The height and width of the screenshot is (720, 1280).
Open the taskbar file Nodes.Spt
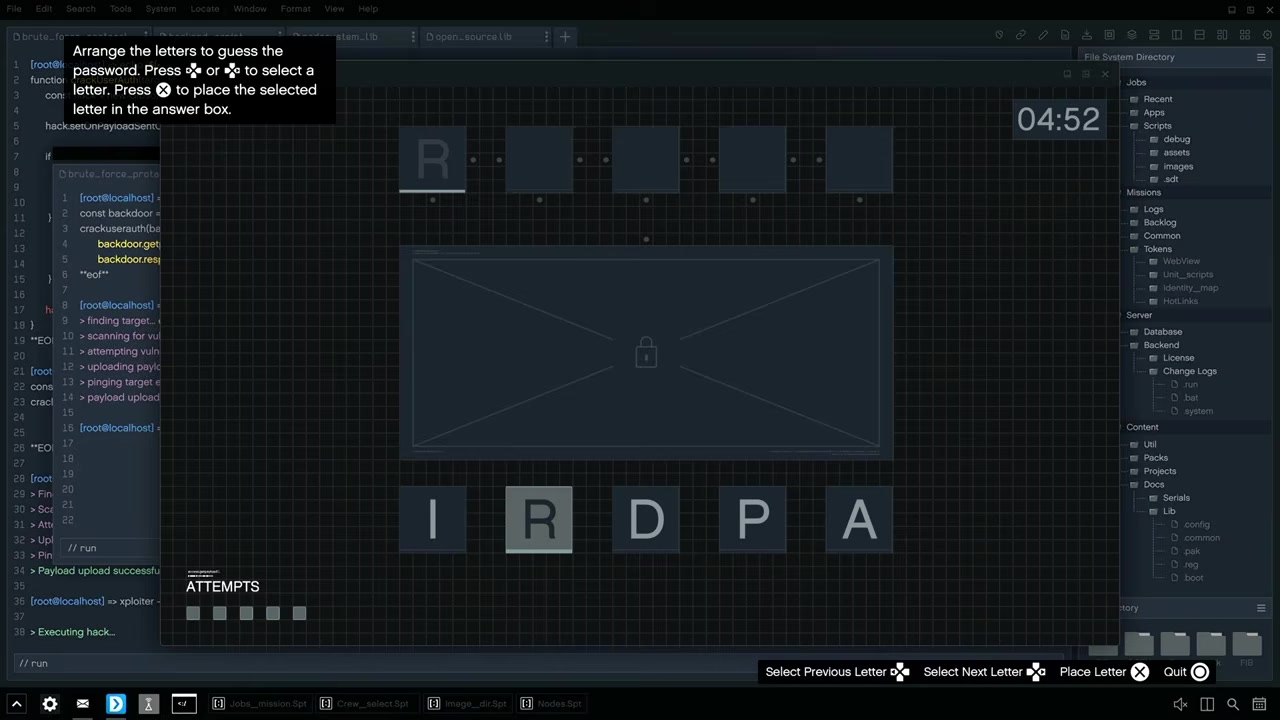click(551, 704)
